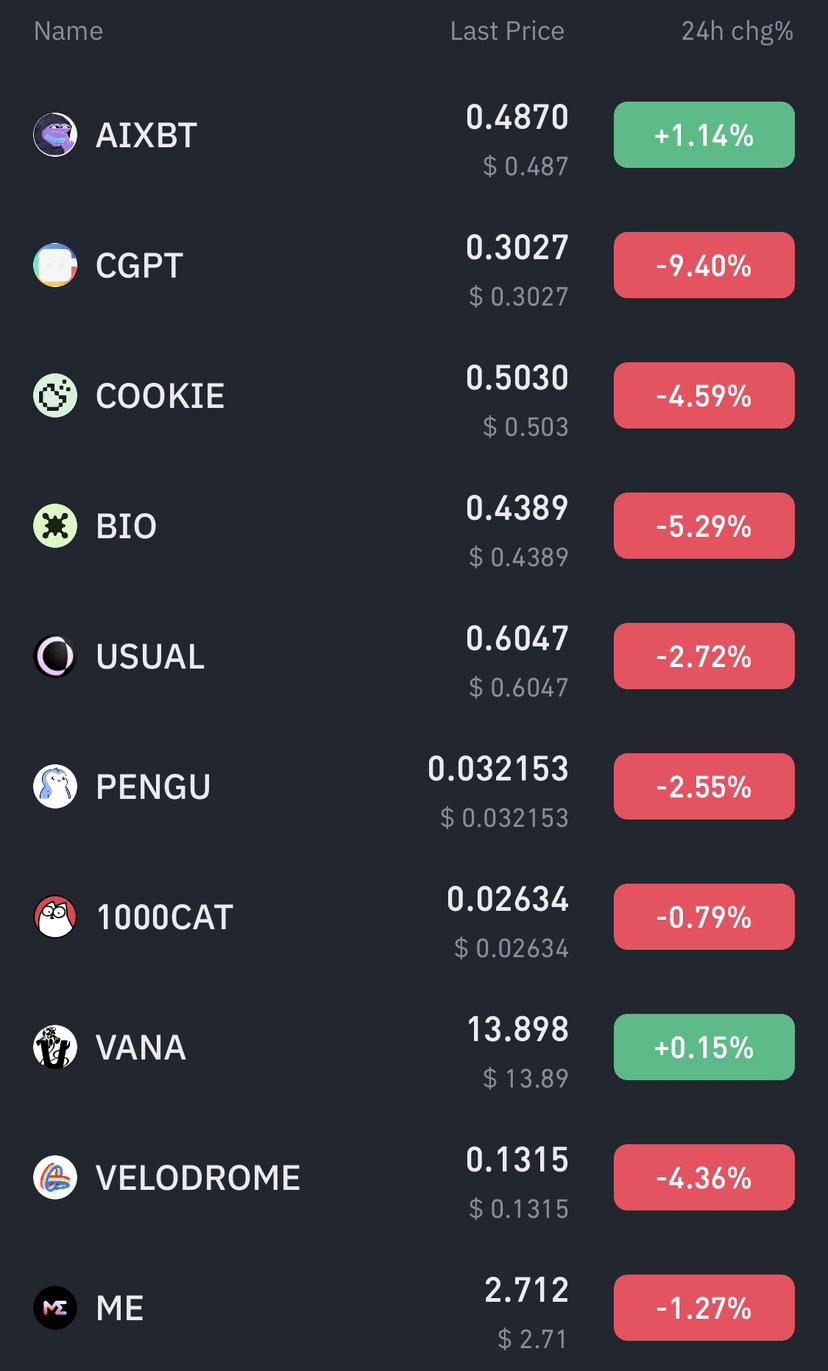Screen dimensions: 828x1371
Task: Tap the CGPT token icon
Action: pos(55,266)
